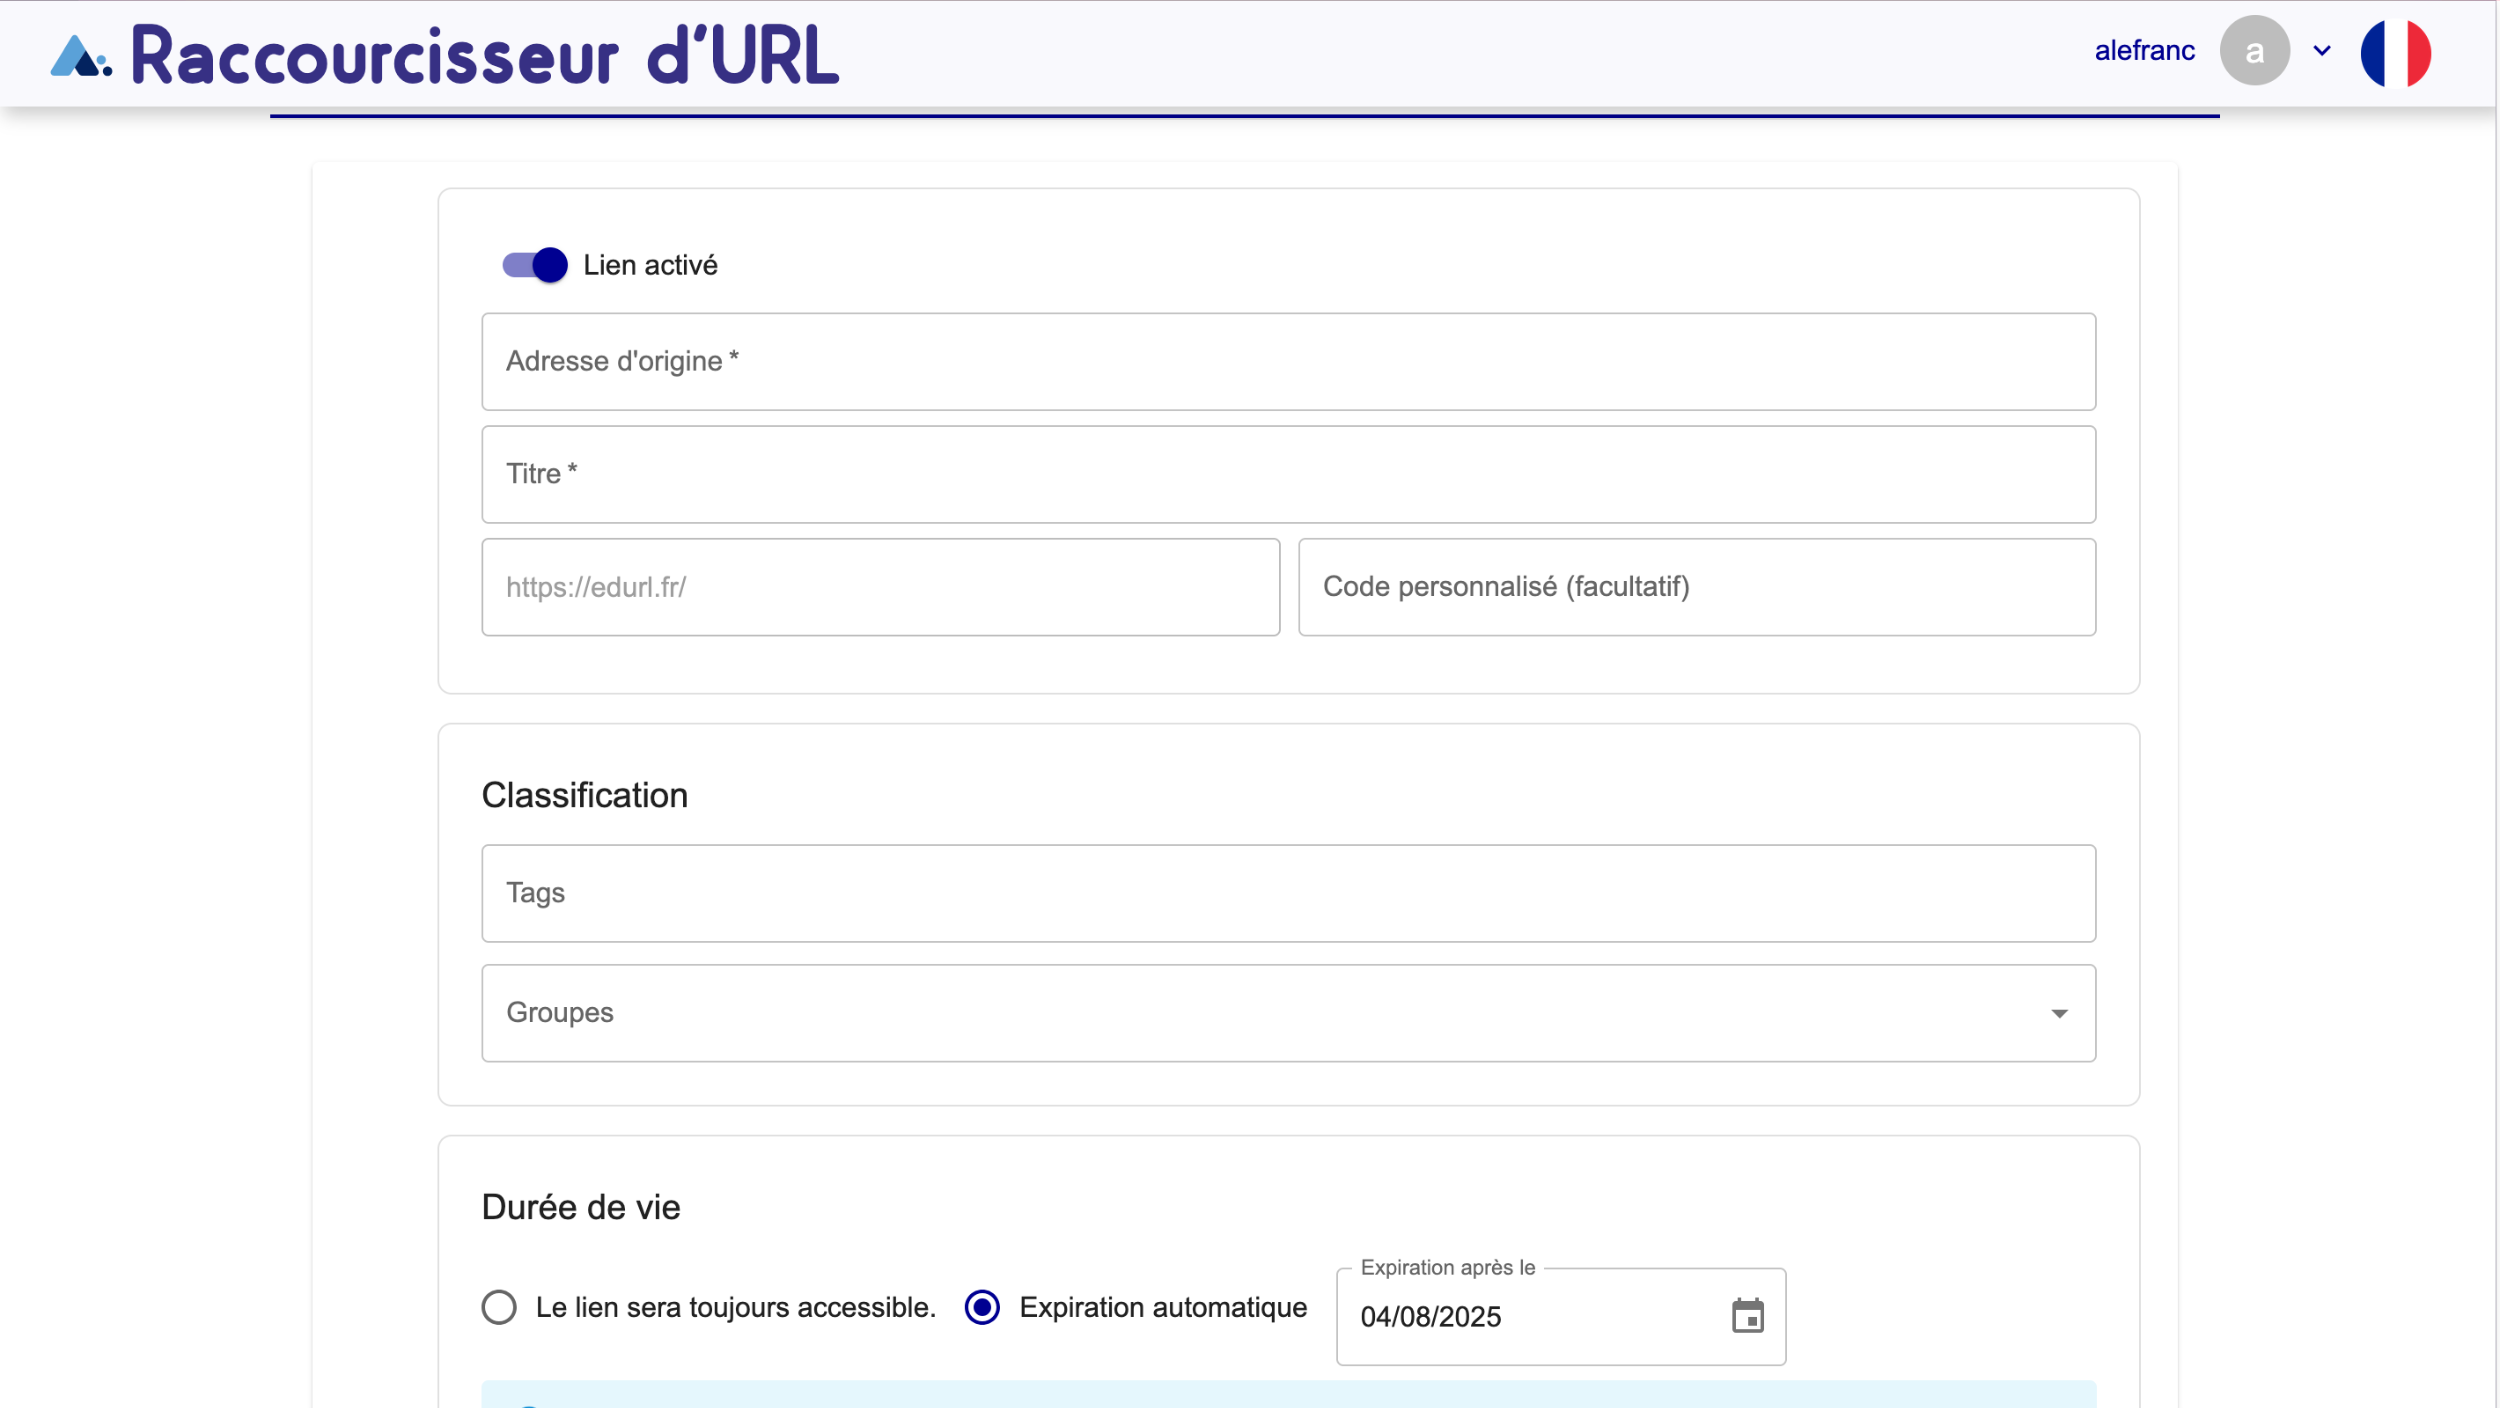Click the Code personnalisé (facultatif) field

(1696, 587)
